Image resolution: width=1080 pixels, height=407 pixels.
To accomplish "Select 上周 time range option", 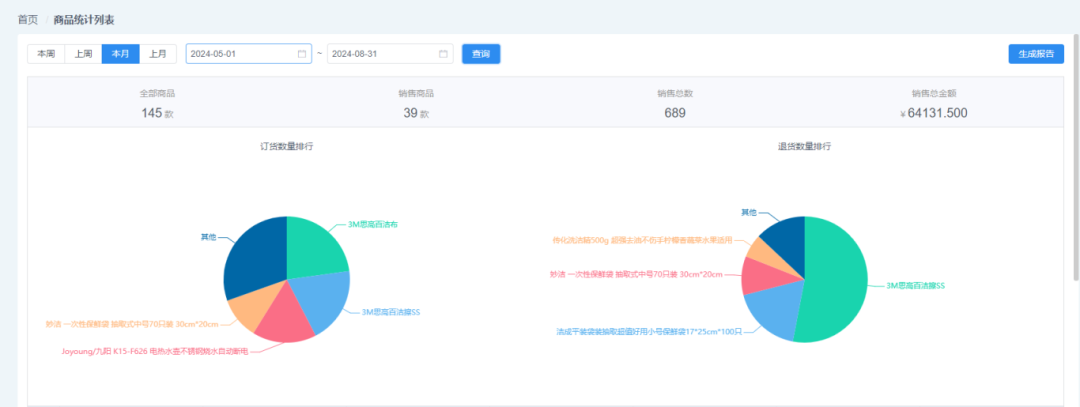I will click(83, 54).
